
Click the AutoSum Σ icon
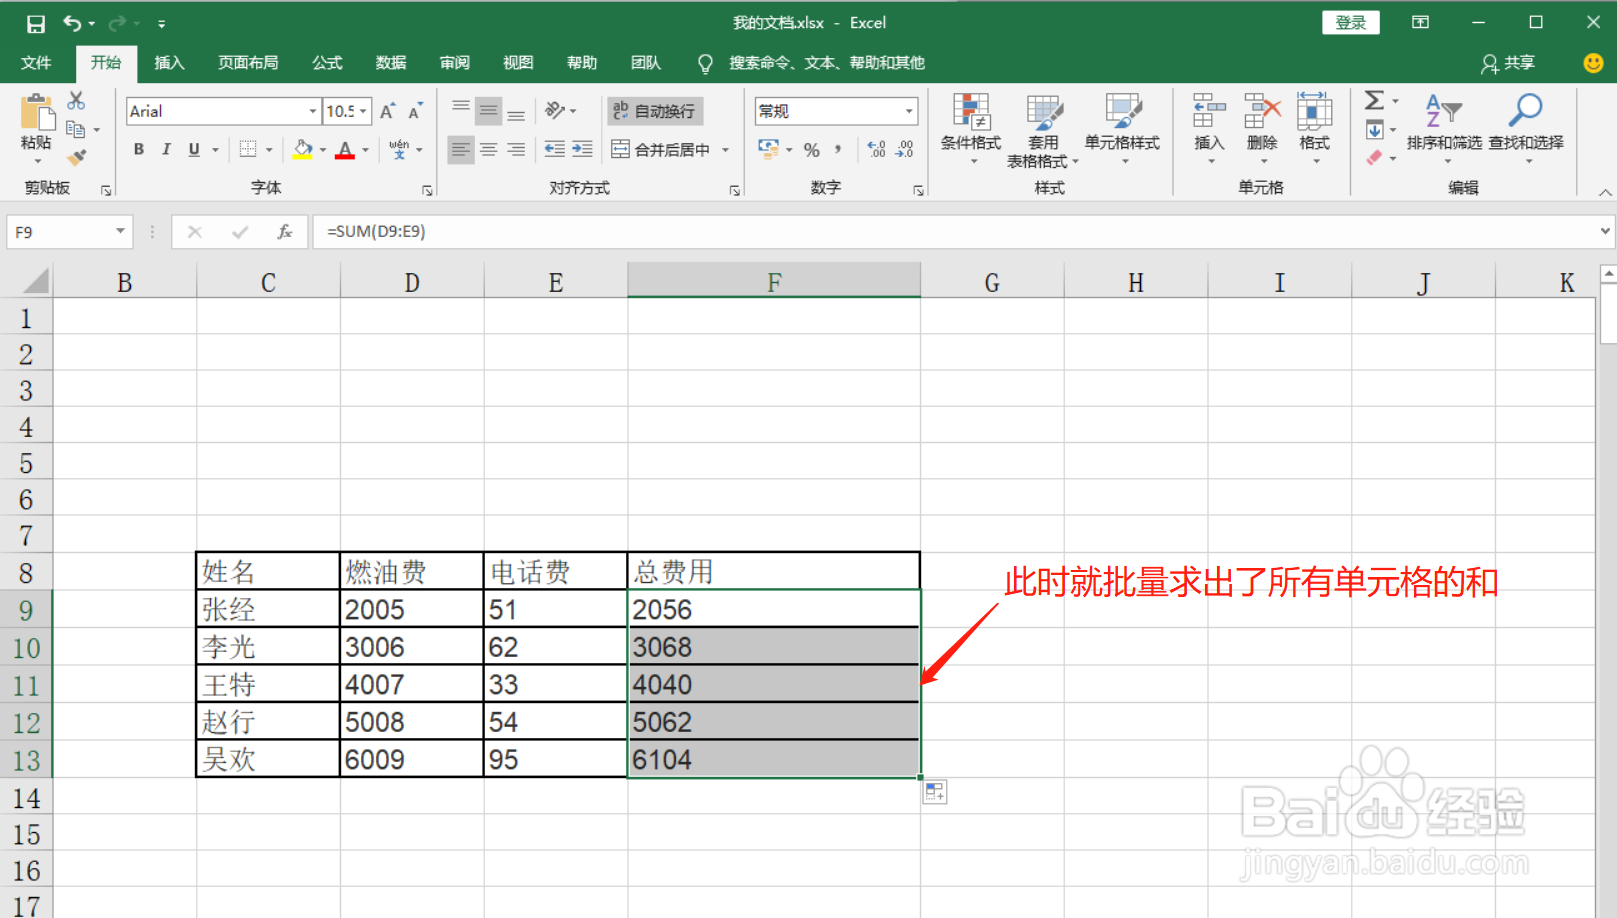click(x=1377, y=100)
